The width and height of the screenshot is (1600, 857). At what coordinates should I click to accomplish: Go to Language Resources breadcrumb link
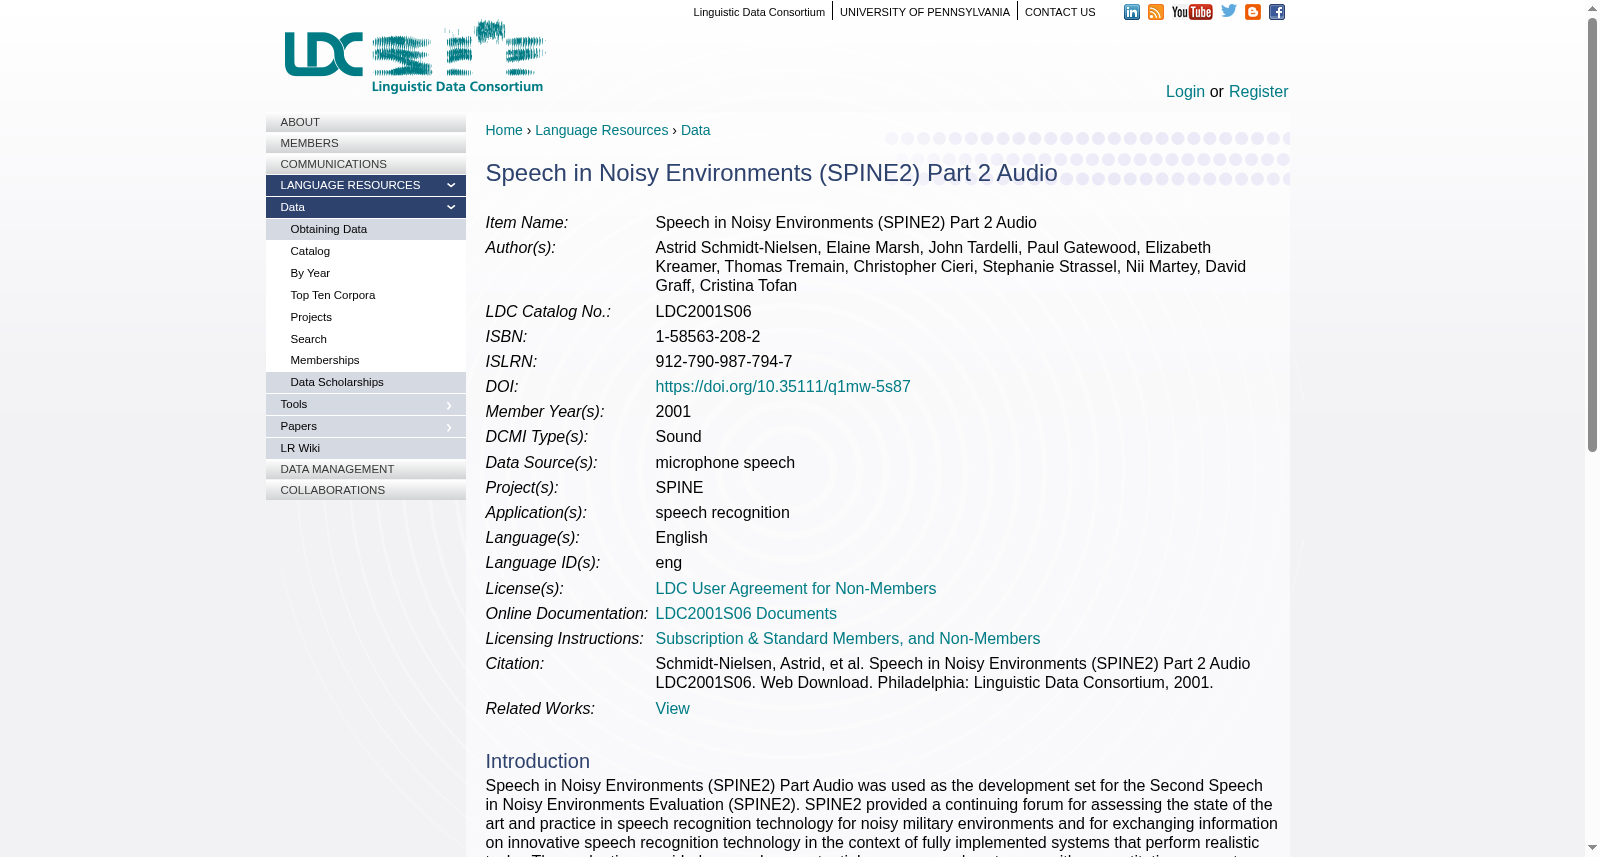click(x=601, y=130)
